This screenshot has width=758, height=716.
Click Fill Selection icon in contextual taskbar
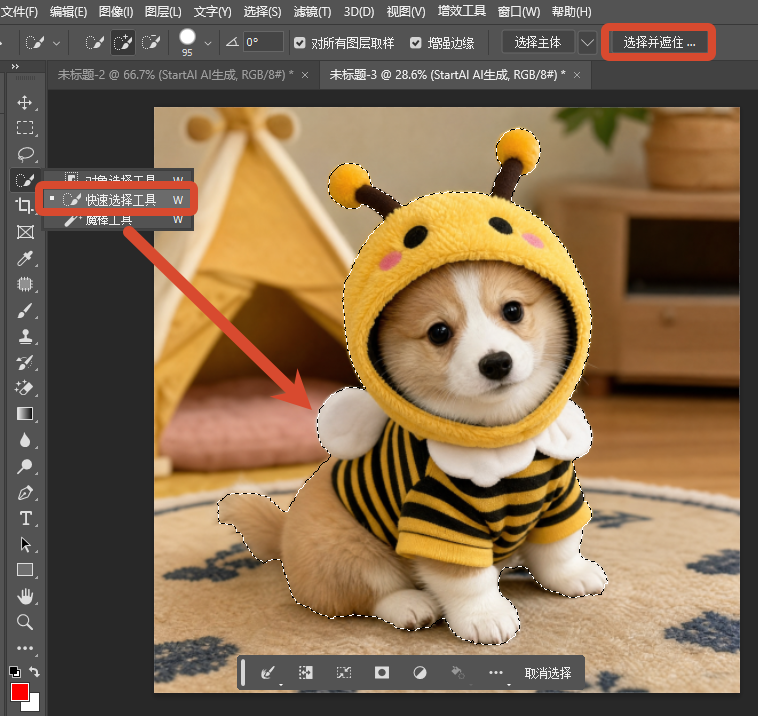[x=458, y=672]
